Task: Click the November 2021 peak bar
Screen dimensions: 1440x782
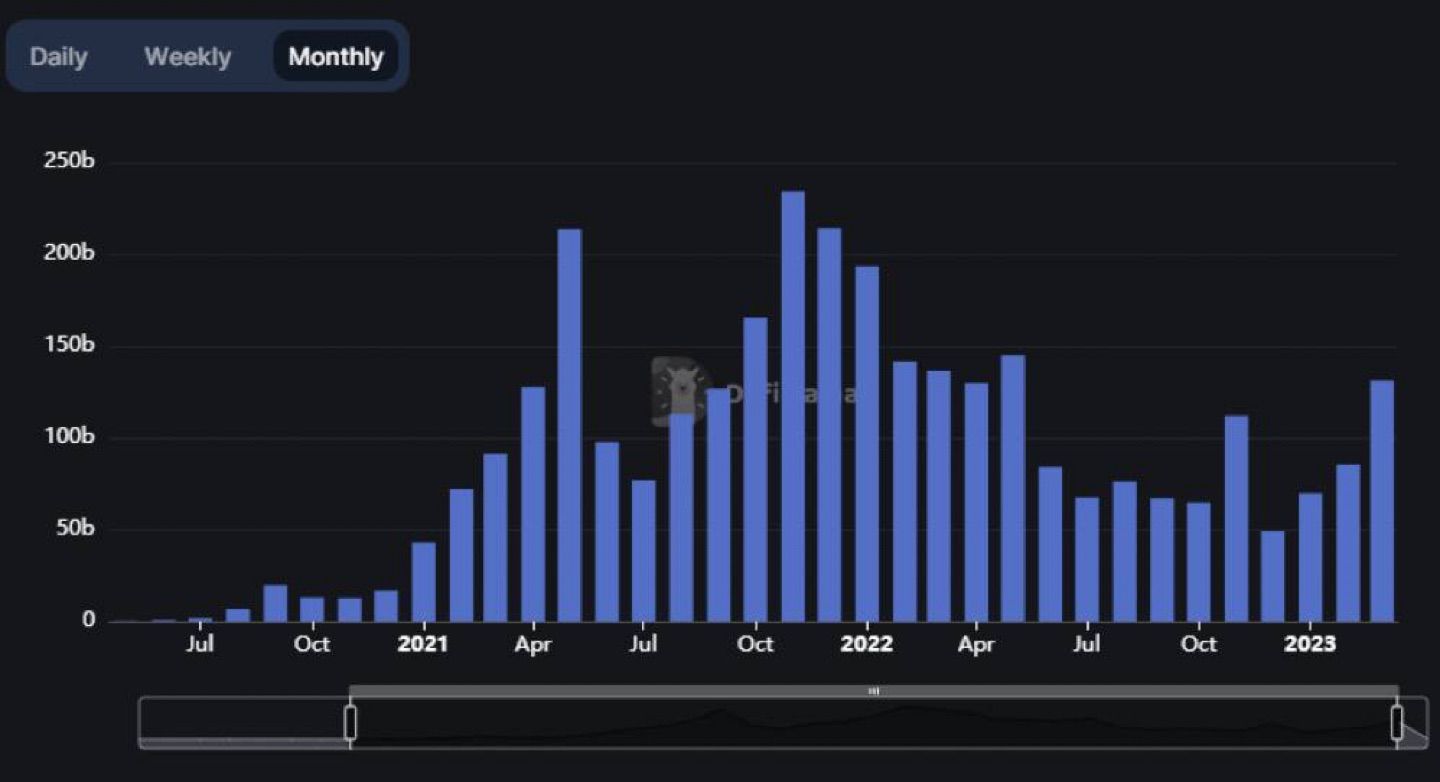Action: [x=793, y=406]
